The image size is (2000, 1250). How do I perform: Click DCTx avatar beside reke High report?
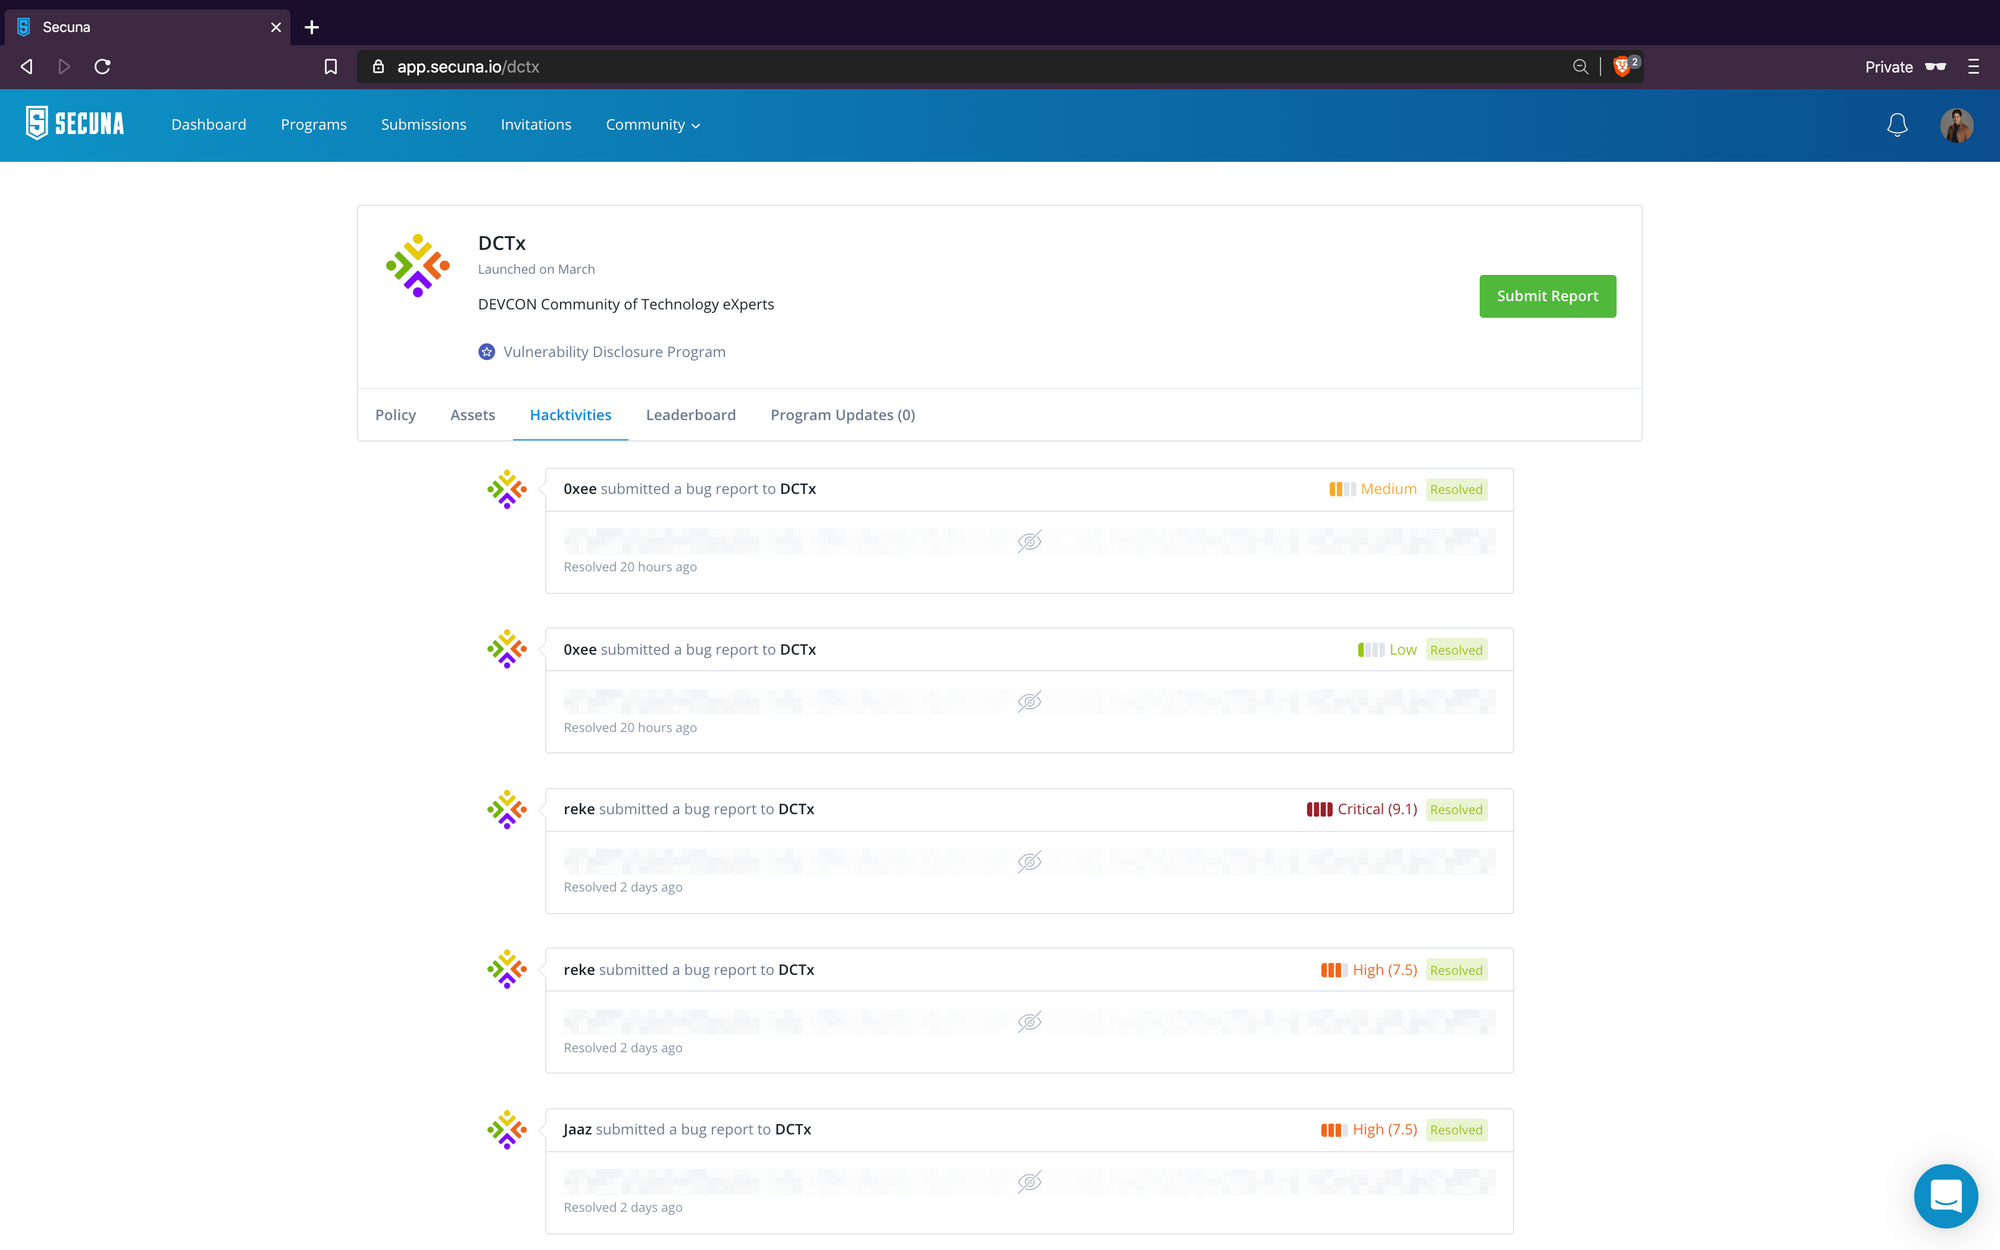[507, 969]
